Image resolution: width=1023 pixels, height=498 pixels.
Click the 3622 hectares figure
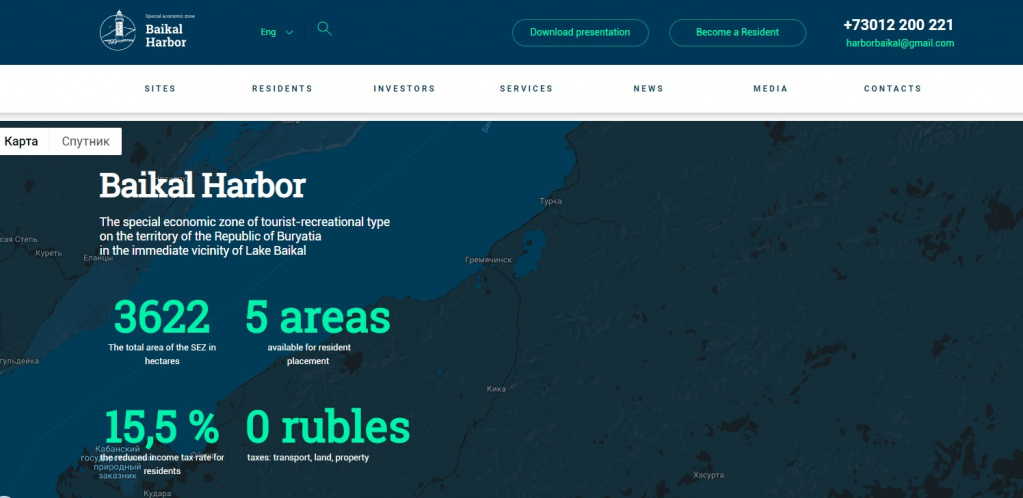(x=162, y=317)
